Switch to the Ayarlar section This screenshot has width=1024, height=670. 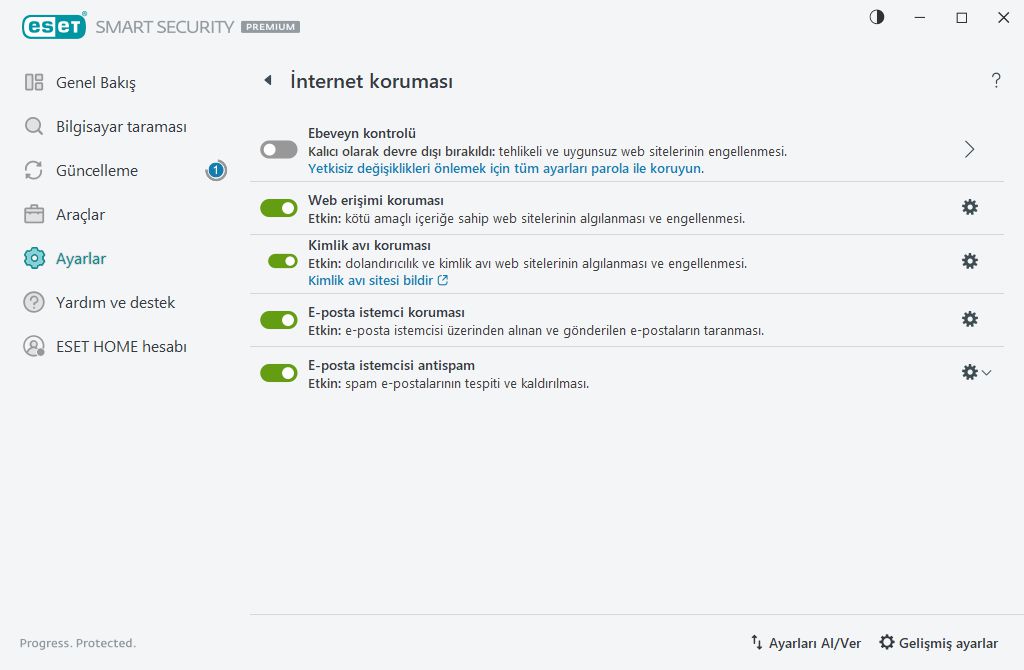click(83, 258)
